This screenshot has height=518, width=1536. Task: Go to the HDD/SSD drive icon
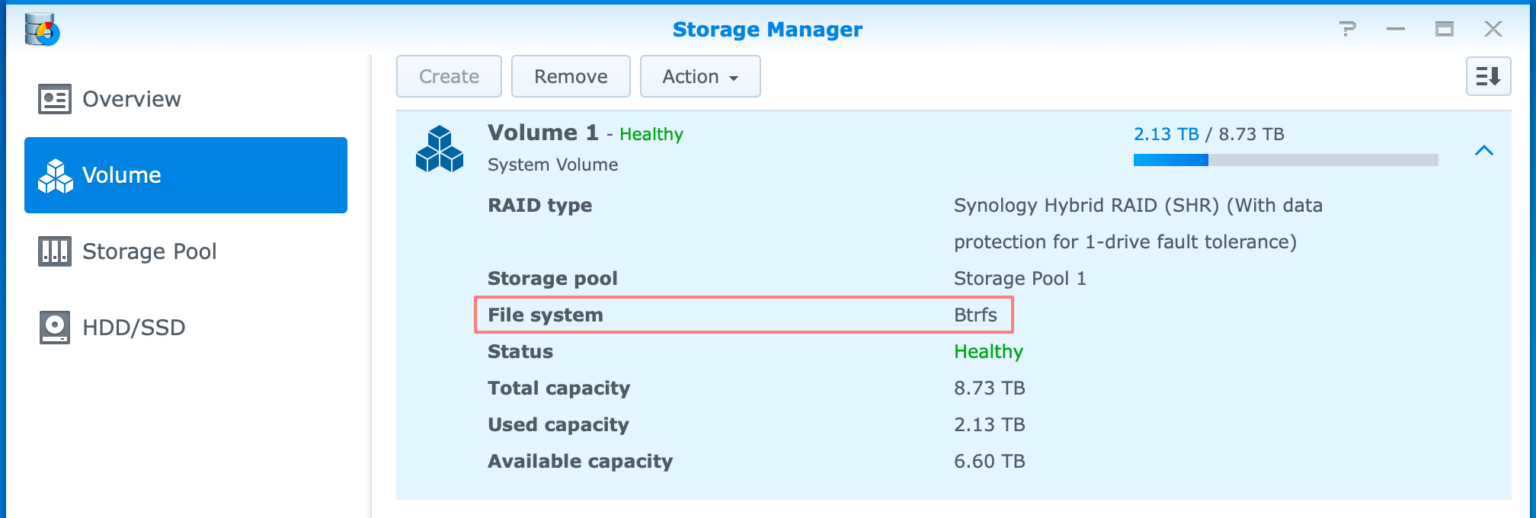click(54, 327)
